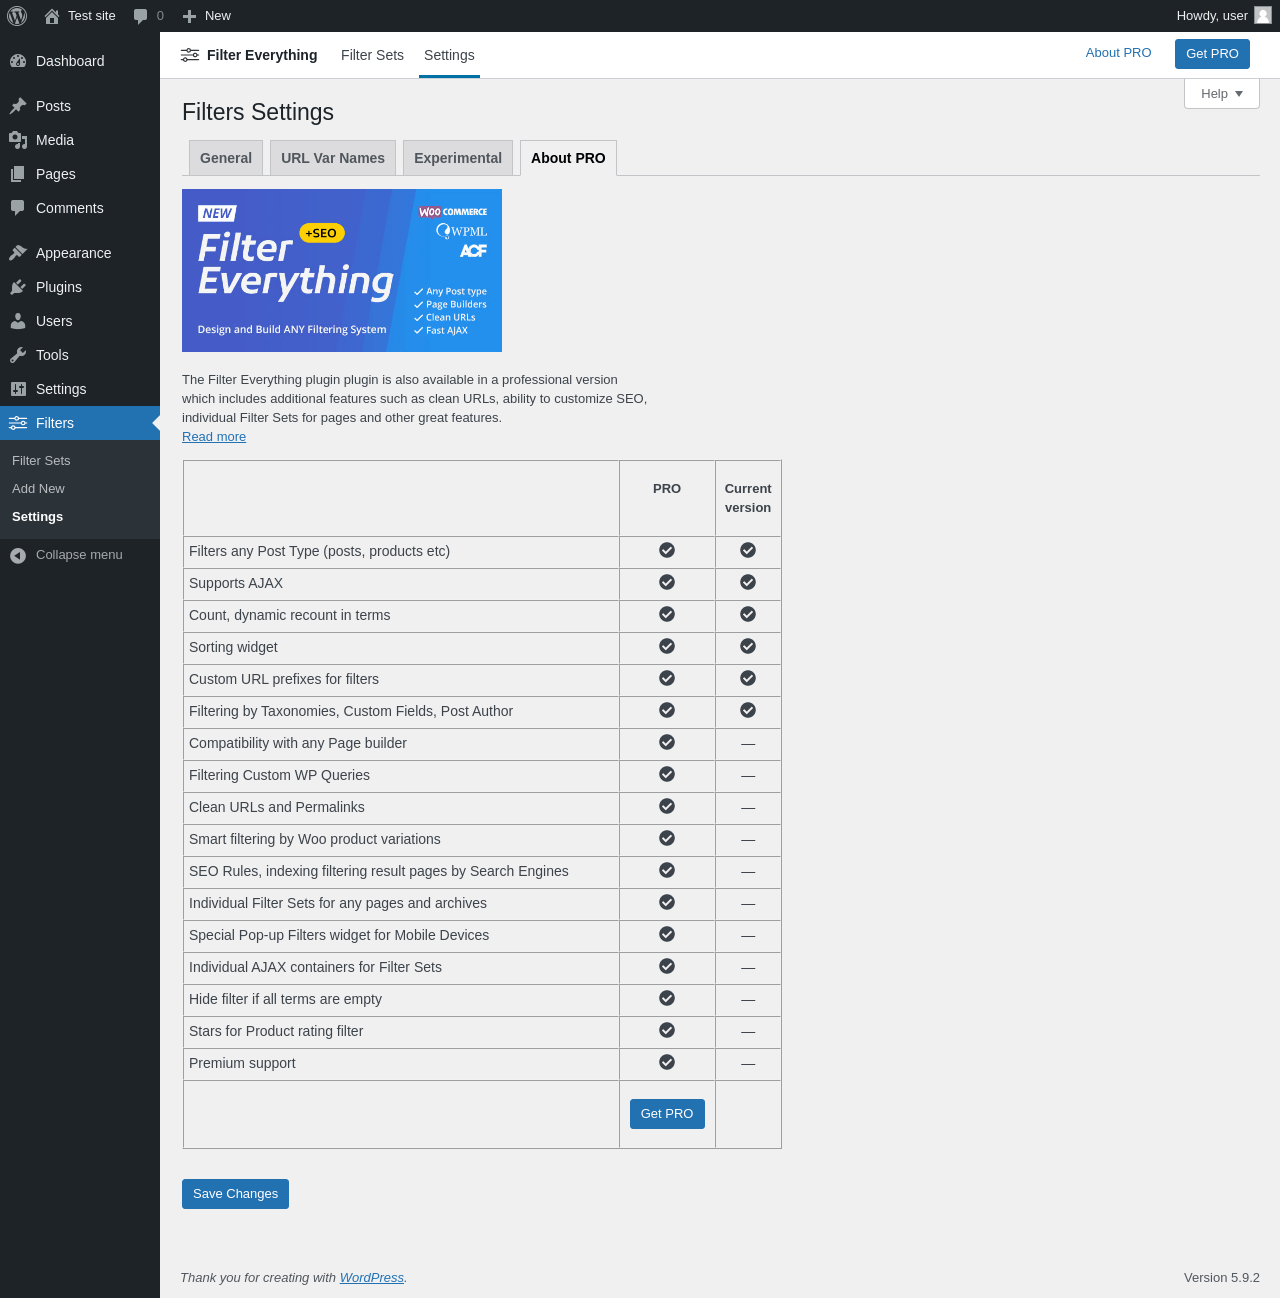Click 'Filtering Custom WP Queries' text
This screenshot has width=1280, height=1298.
click(x=279, y=775)
